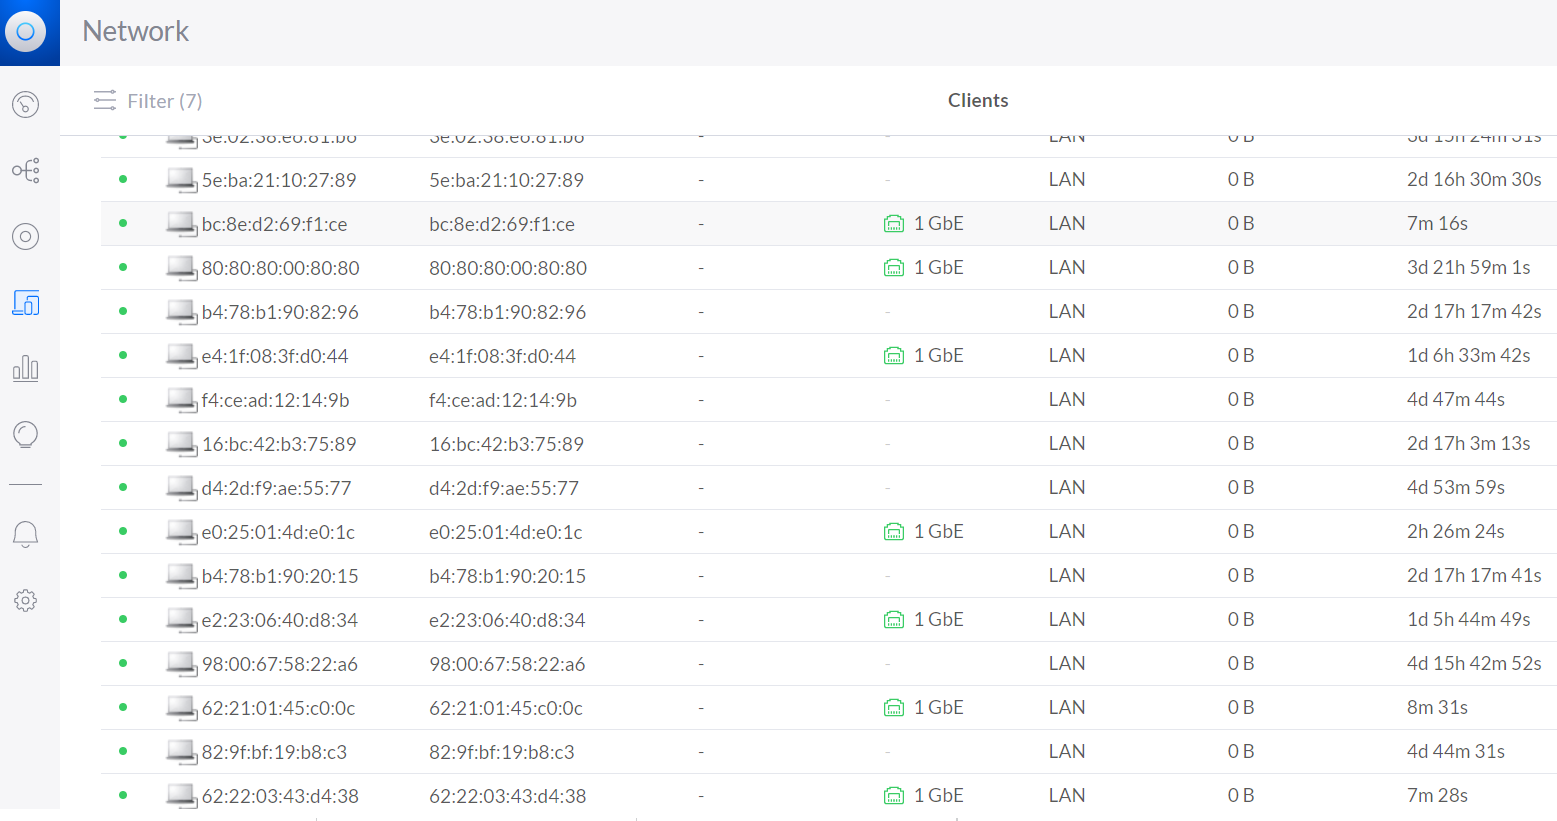Open the Statistics bar chart icon
The width and height of the screenshot is (1557, 821).
pyautogui.click(x=26, y=369)
